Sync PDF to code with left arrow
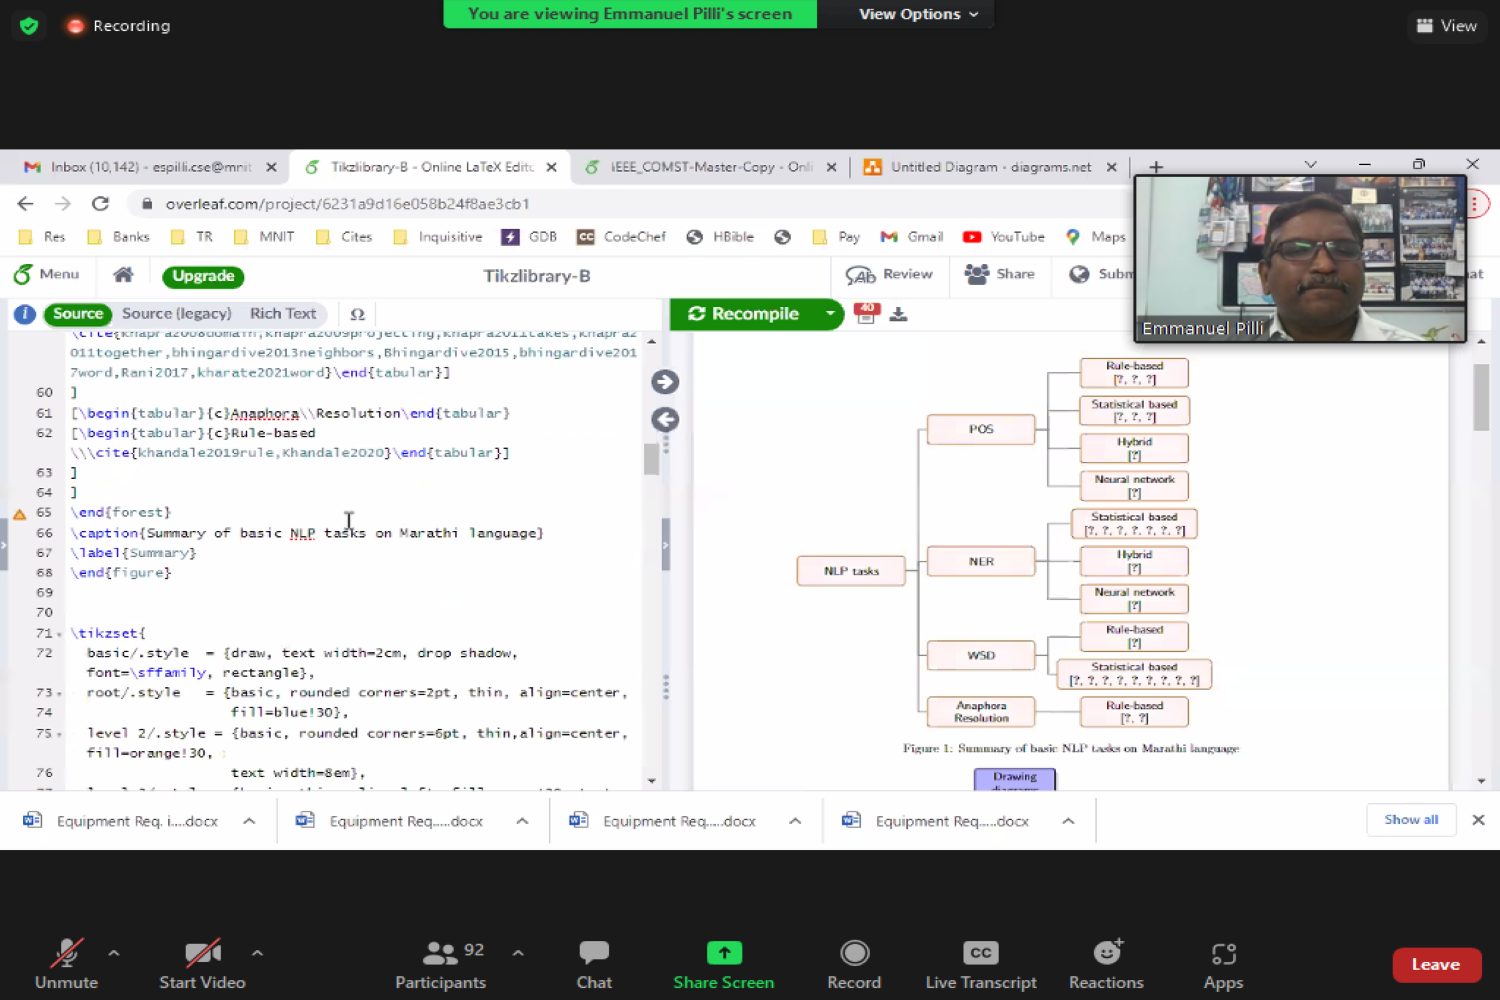1500x1000 pixels. point(665,420)
